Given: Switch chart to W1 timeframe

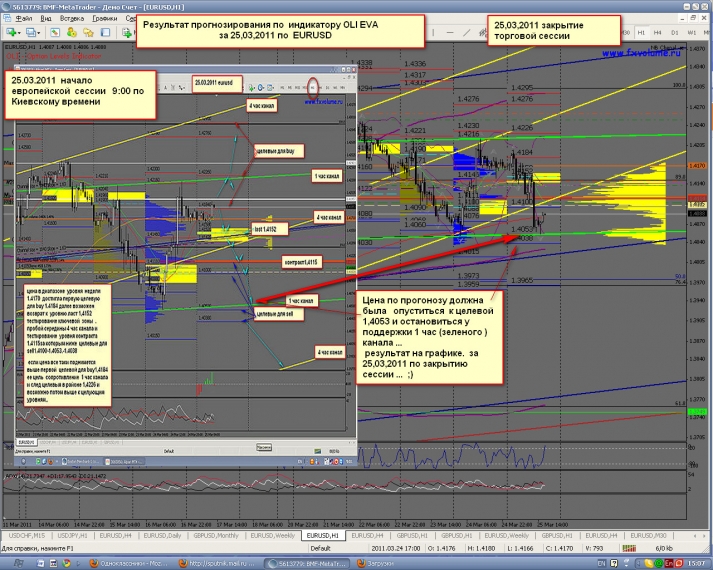Looking at the screenshot, I should 691,33.
